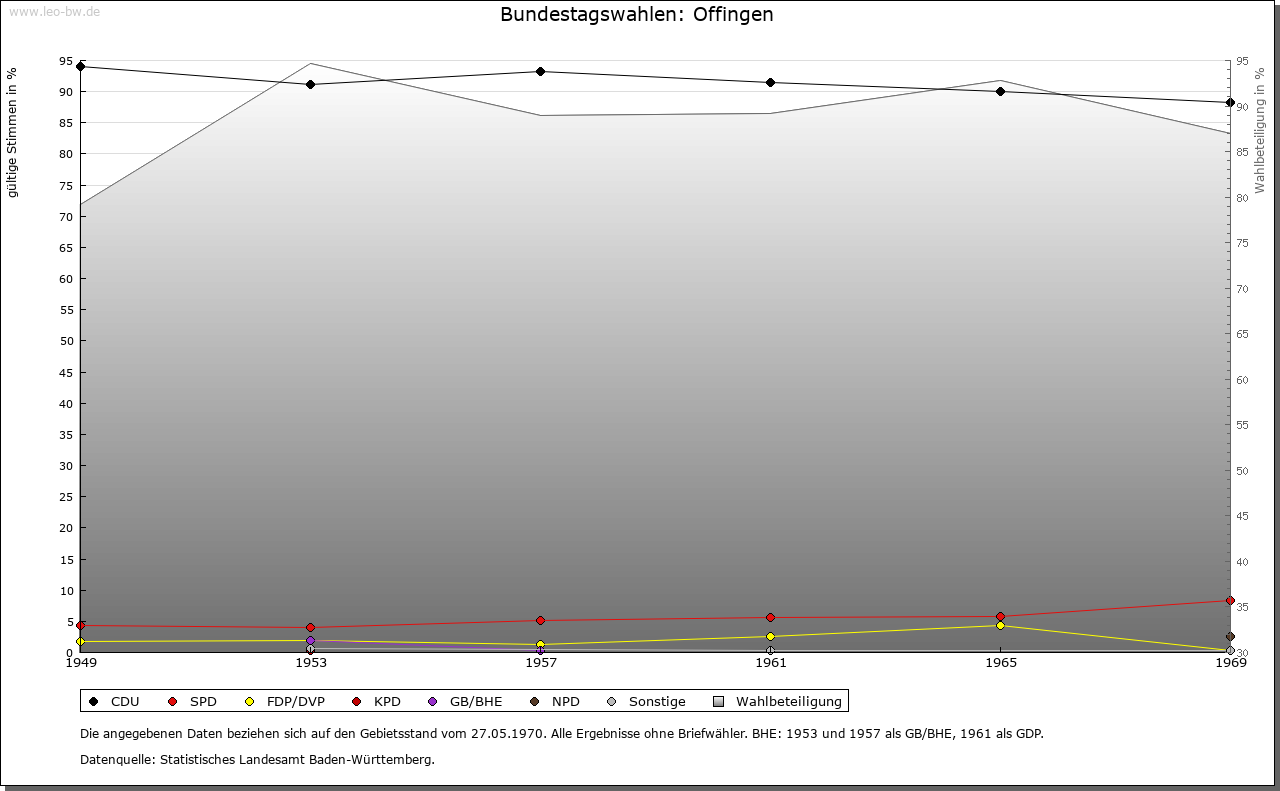1280x791 pixels.
Task: Select the CDU data point for 1957
Action: [540, 72]
